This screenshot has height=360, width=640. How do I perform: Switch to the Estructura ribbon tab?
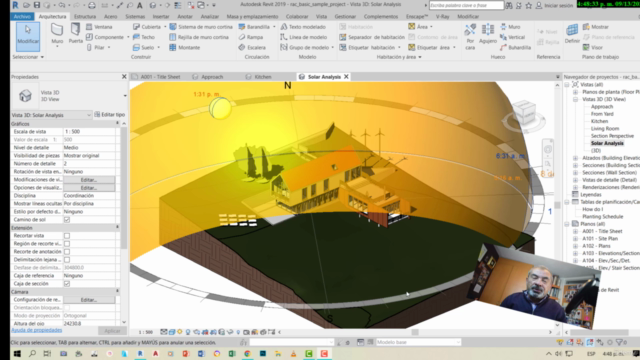click(x=85, y=16)
